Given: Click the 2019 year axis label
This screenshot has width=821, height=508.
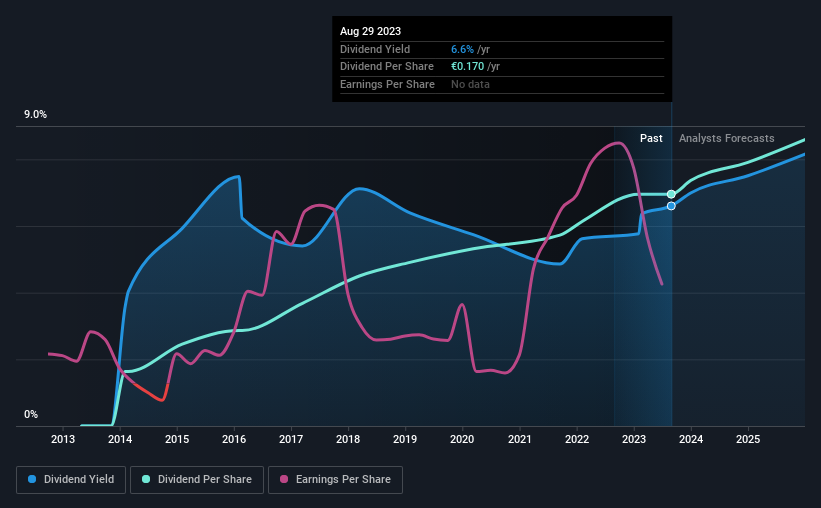Looking at the screenshot, I should pos(405,439).
